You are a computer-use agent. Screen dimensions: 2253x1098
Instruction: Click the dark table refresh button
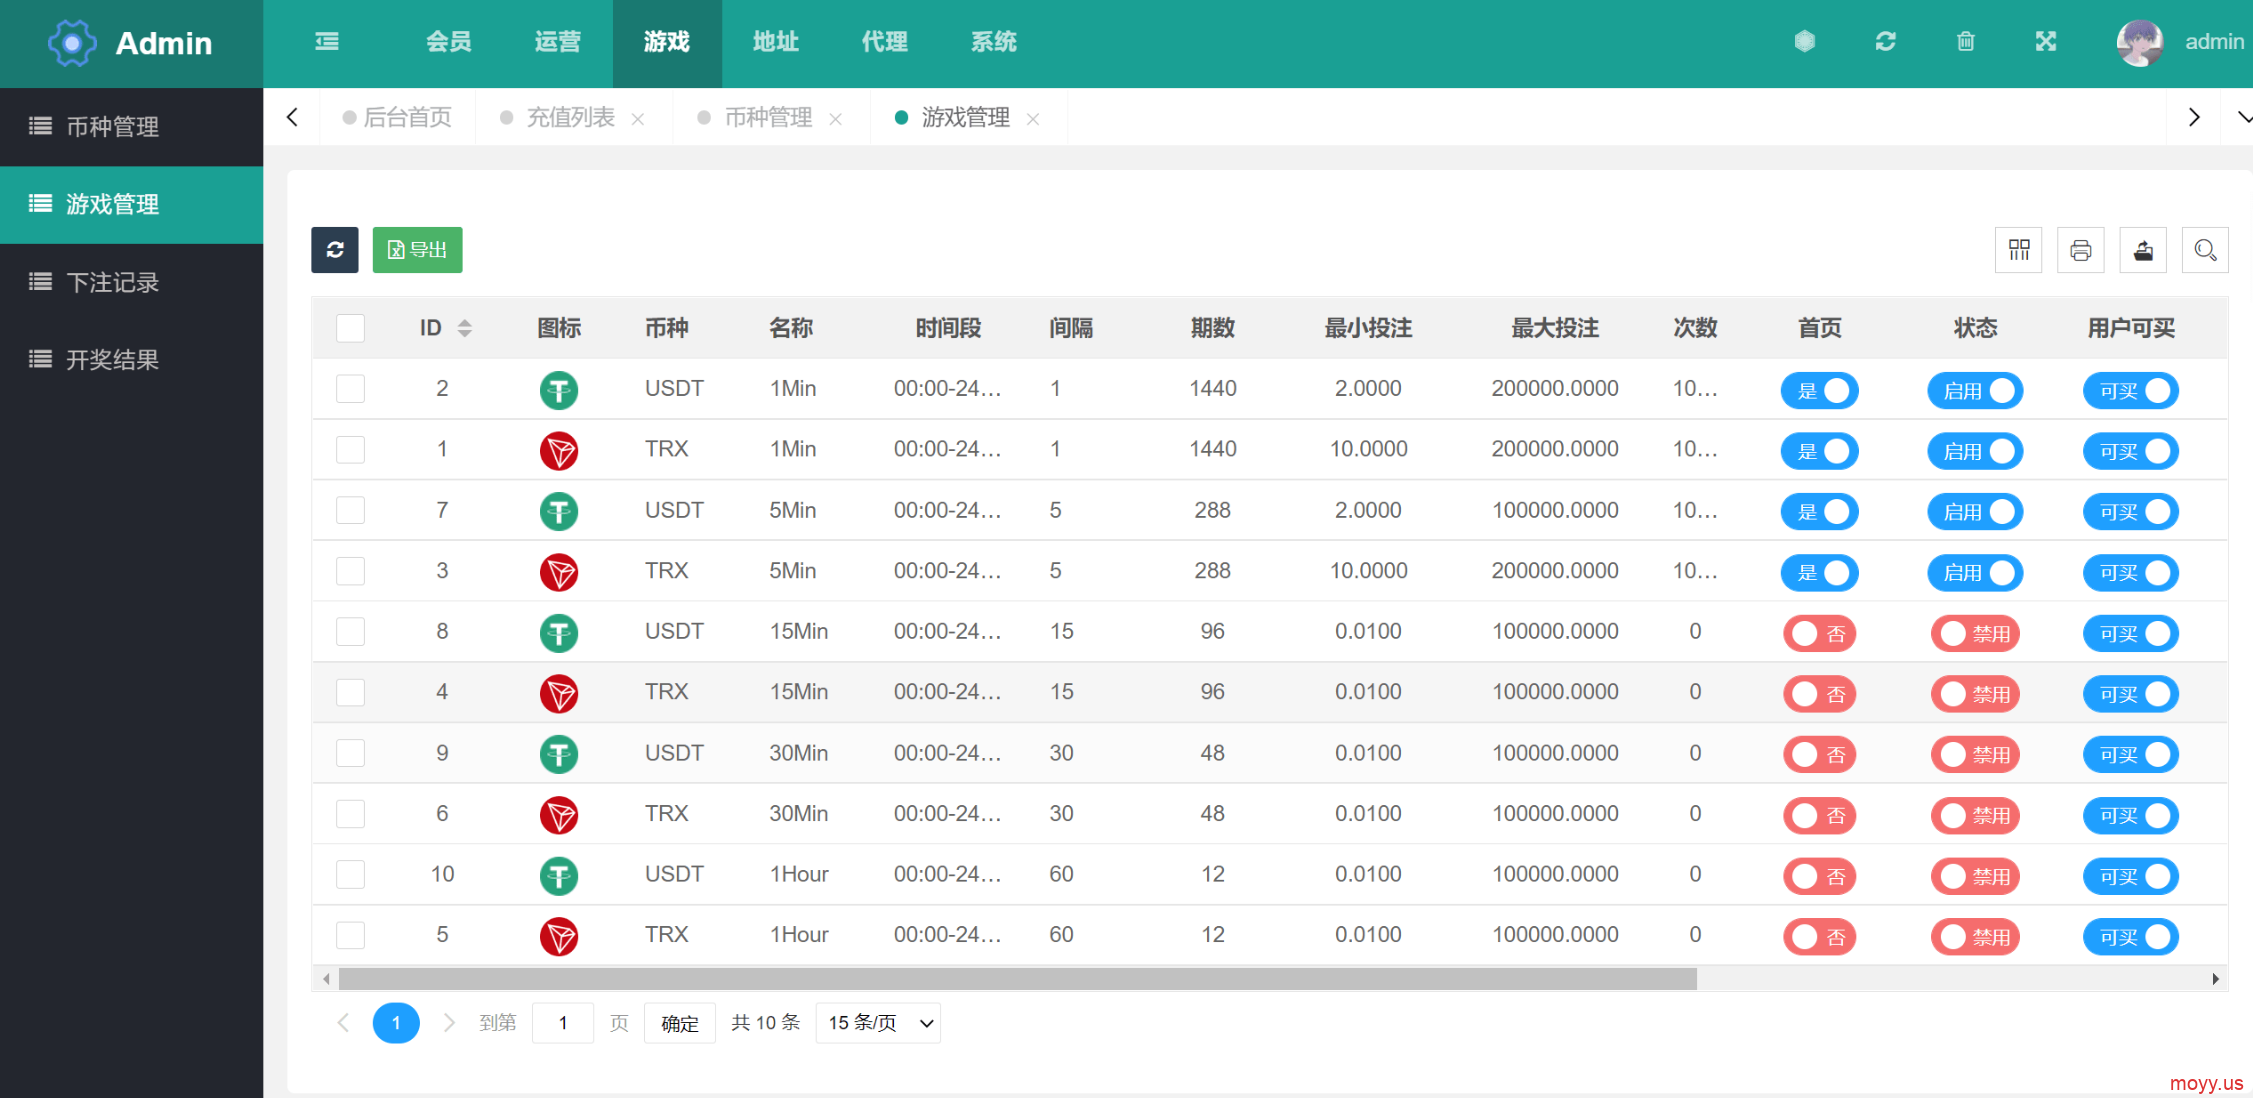[x=335, y=250]
